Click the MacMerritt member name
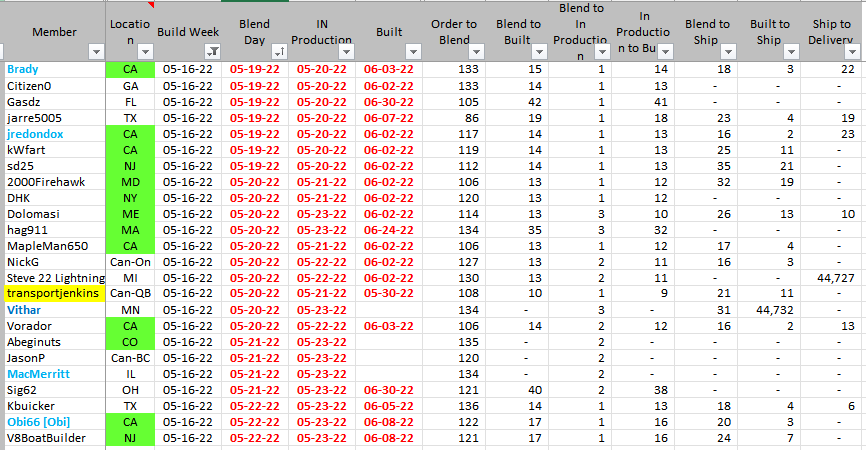 37,374
